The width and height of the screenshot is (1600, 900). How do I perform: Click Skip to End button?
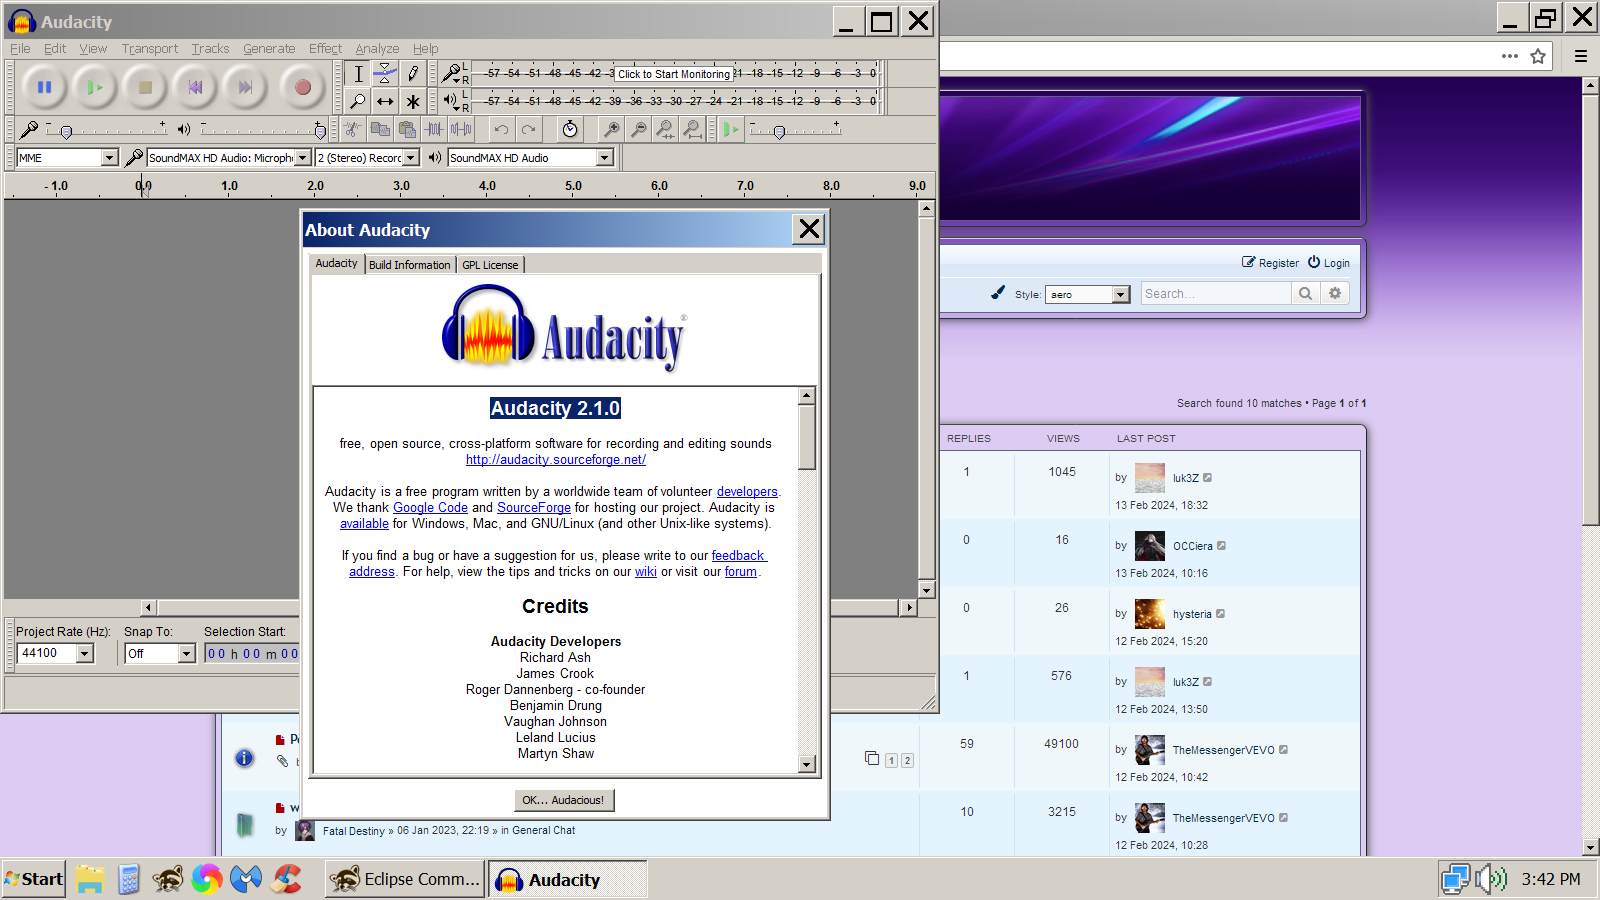245,88
